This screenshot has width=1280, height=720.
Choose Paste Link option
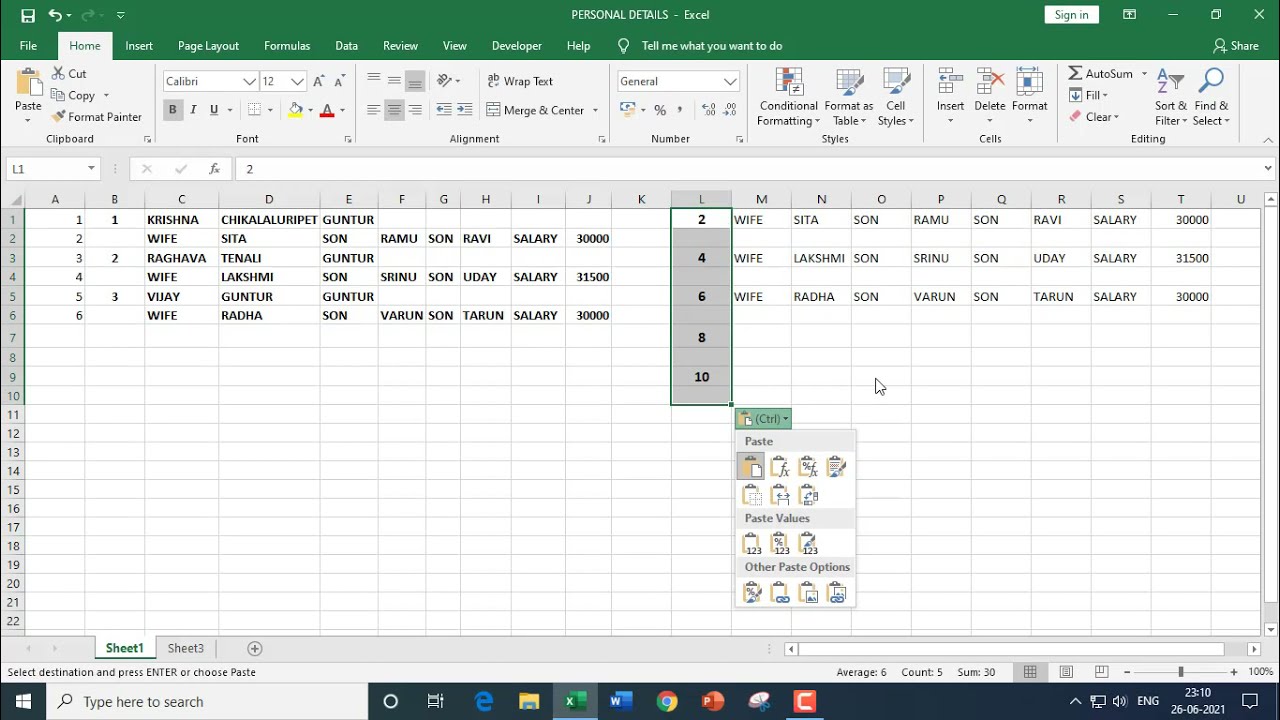click(x=780, y=592)
